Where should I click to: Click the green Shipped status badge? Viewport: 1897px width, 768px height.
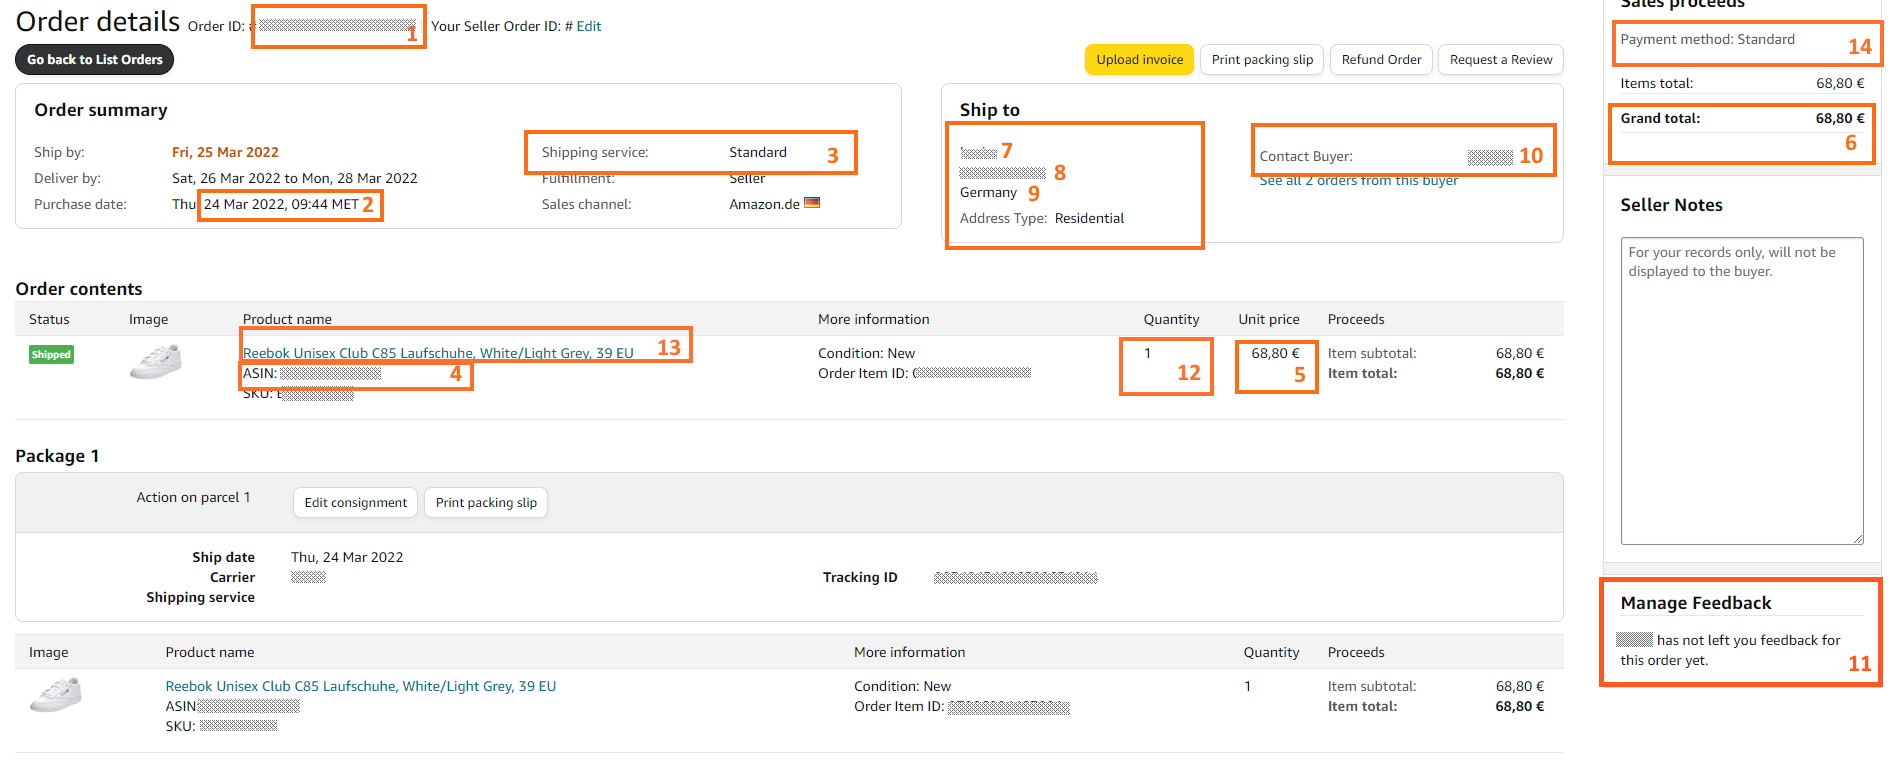pyautogui.click(x=51, y=355)
